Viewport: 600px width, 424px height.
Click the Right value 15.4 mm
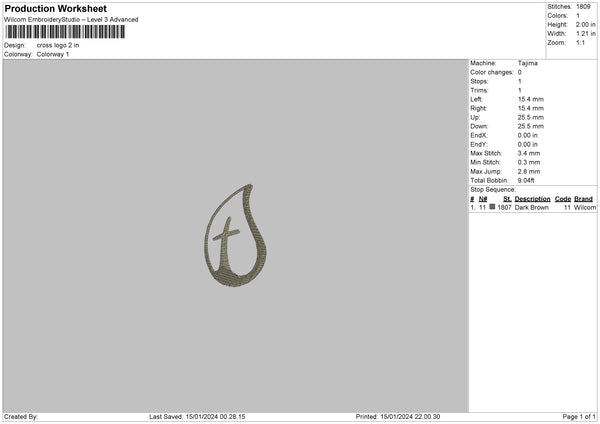click(531, 108)
